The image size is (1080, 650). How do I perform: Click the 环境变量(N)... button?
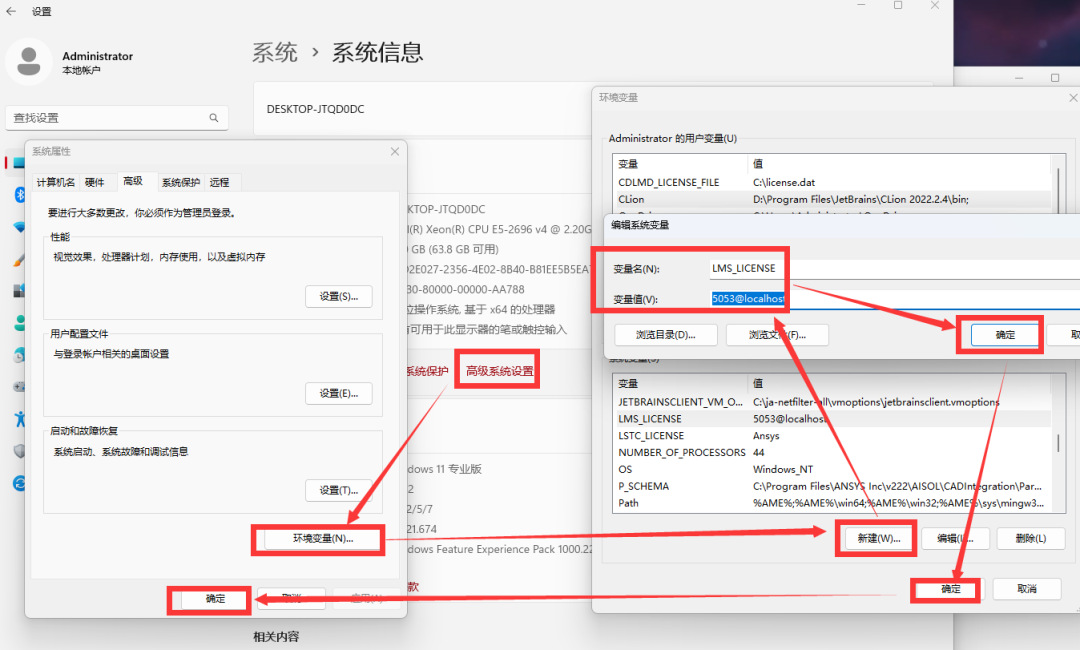click(x=323, y=538)
